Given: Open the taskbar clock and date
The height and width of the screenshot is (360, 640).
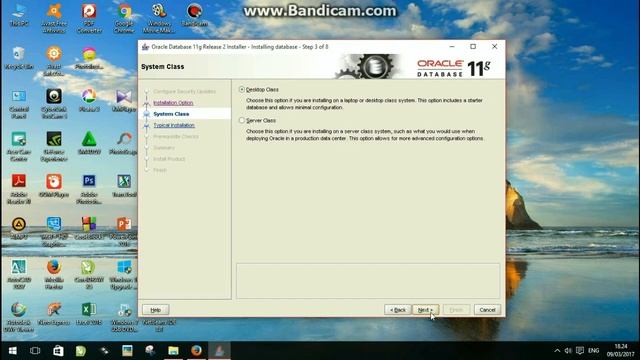Looking at the screenshot, I should 620,351.
